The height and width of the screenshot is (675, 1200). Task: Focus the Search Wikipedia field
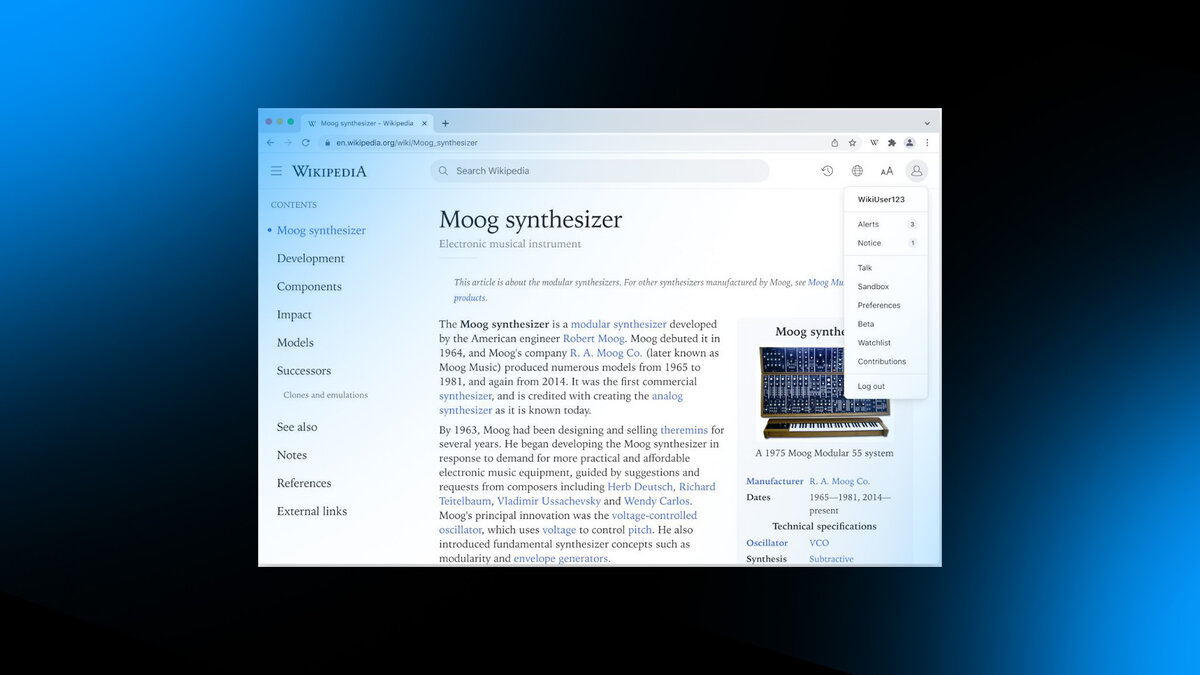(x=600, y=171)
